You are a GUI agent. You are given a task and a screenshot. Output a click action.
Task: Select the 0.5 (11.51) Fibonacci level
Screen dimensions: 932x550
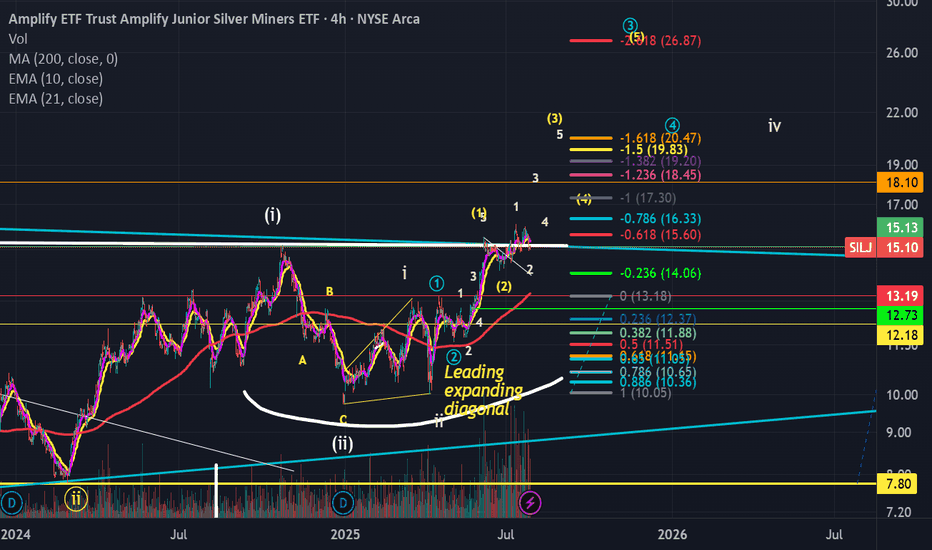point(651,345)
